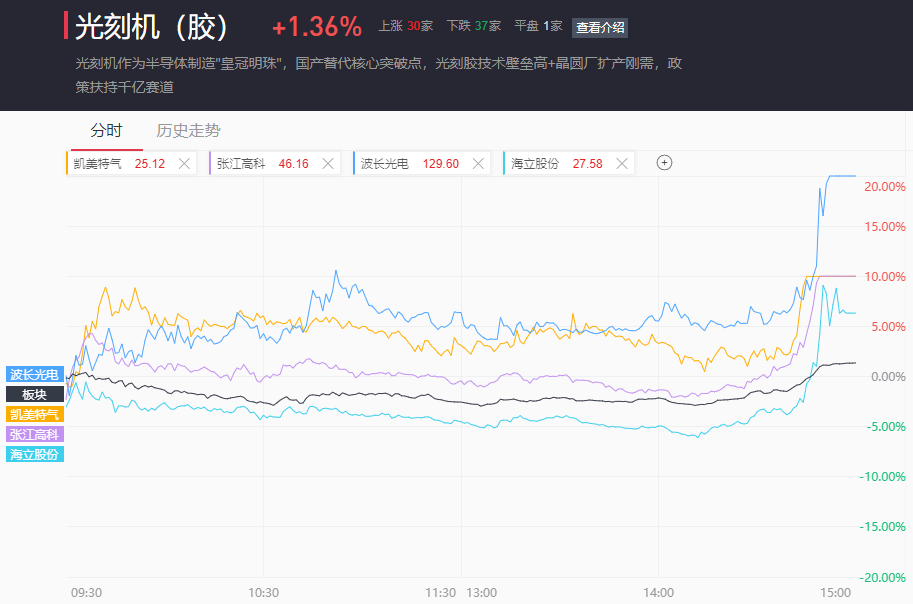
Task: Click the purple 张江高科 legend tag
Action: (x=35, y=434)
